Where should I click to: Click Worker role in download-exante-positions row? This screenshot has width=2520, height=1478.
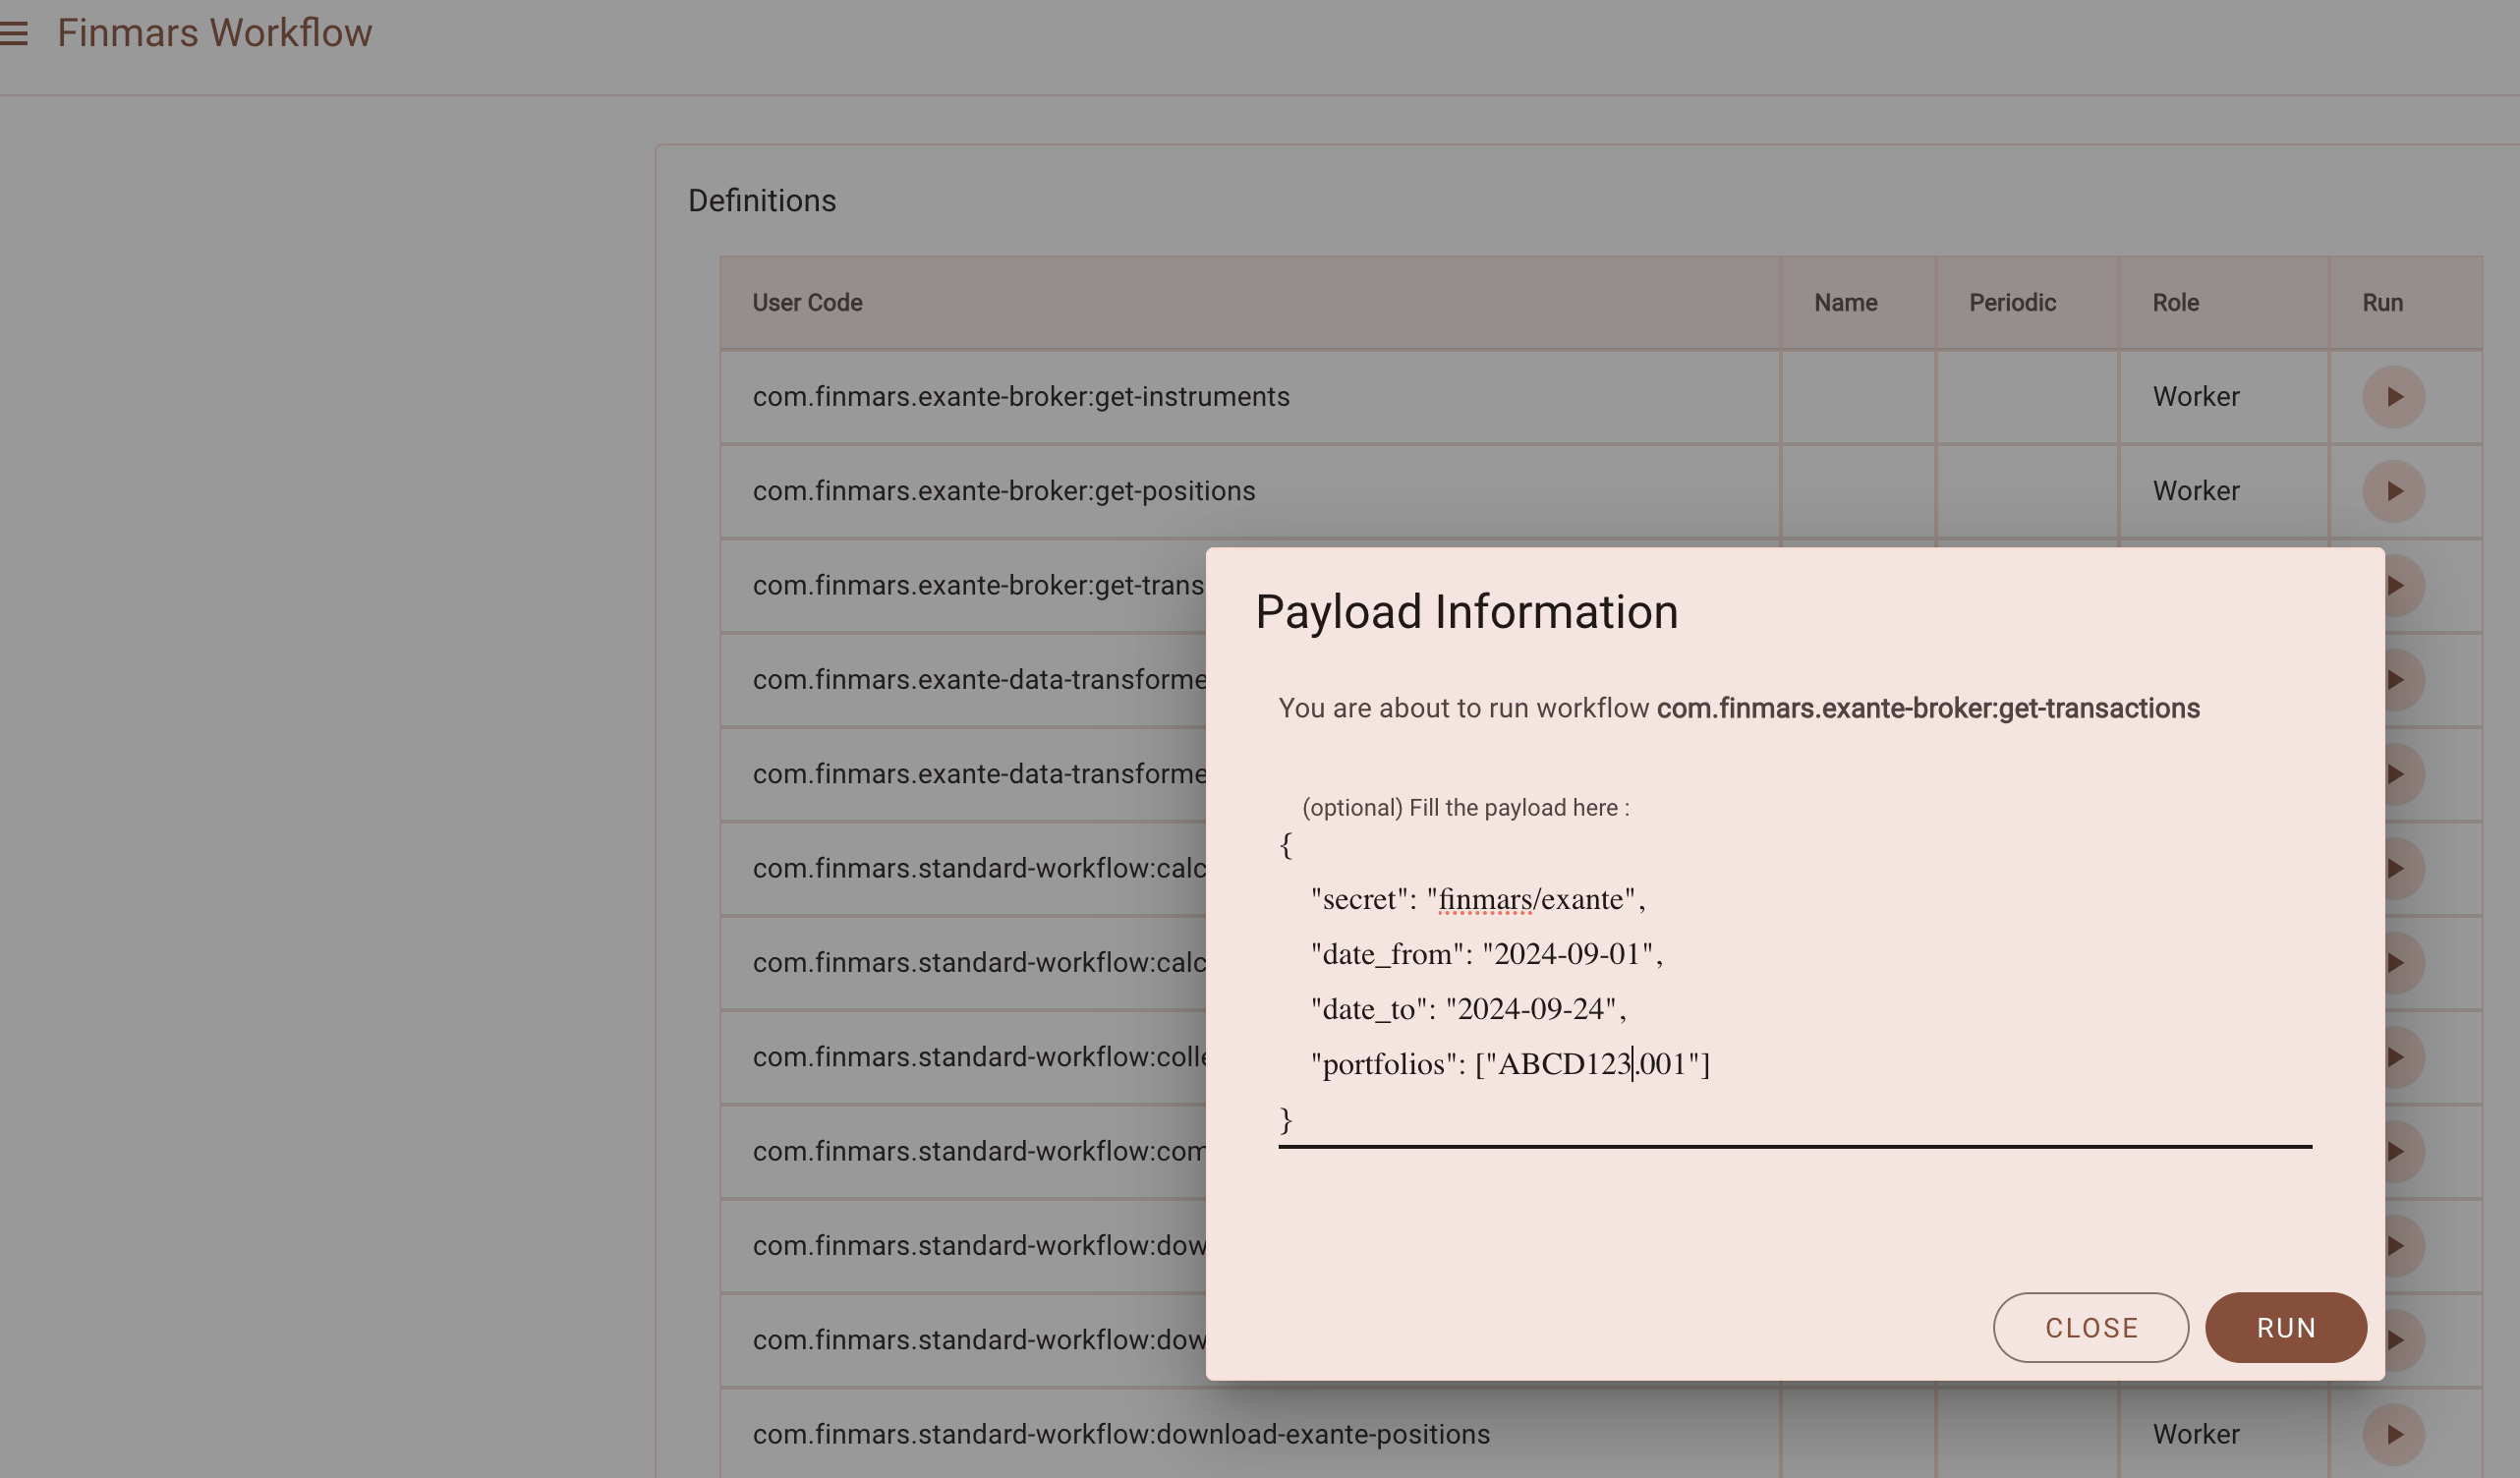(2195, 1434)
